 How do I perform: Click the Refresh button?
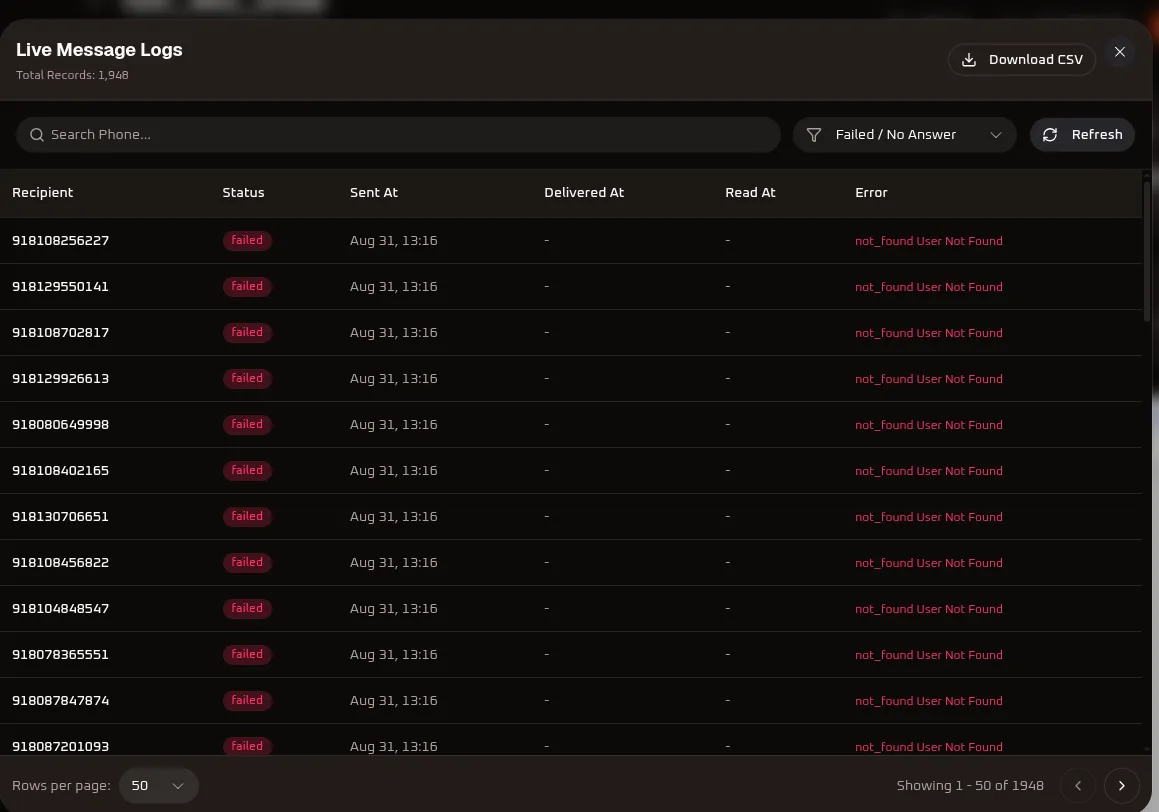1082,134
